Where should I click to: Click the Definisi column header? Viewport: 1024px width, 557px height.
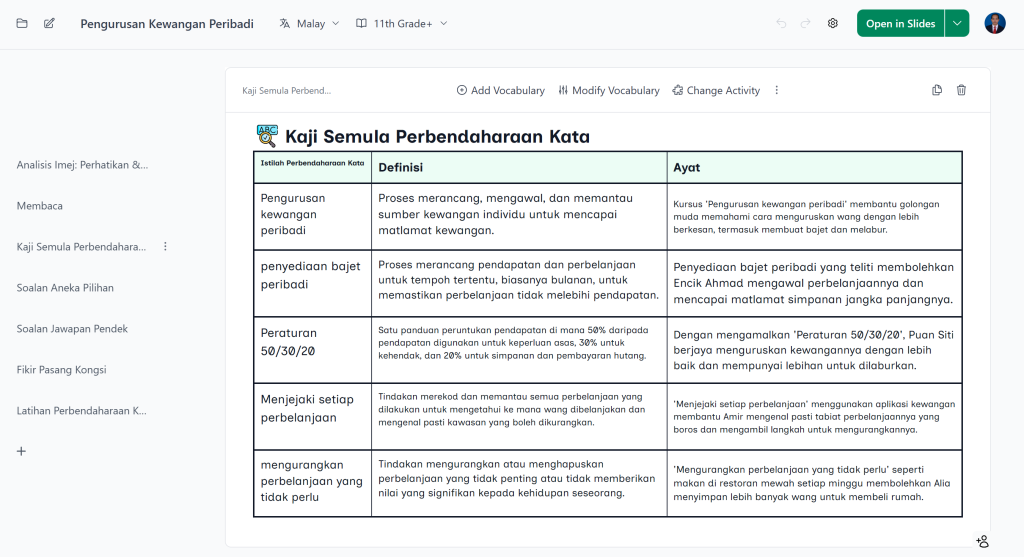(519, 167)
